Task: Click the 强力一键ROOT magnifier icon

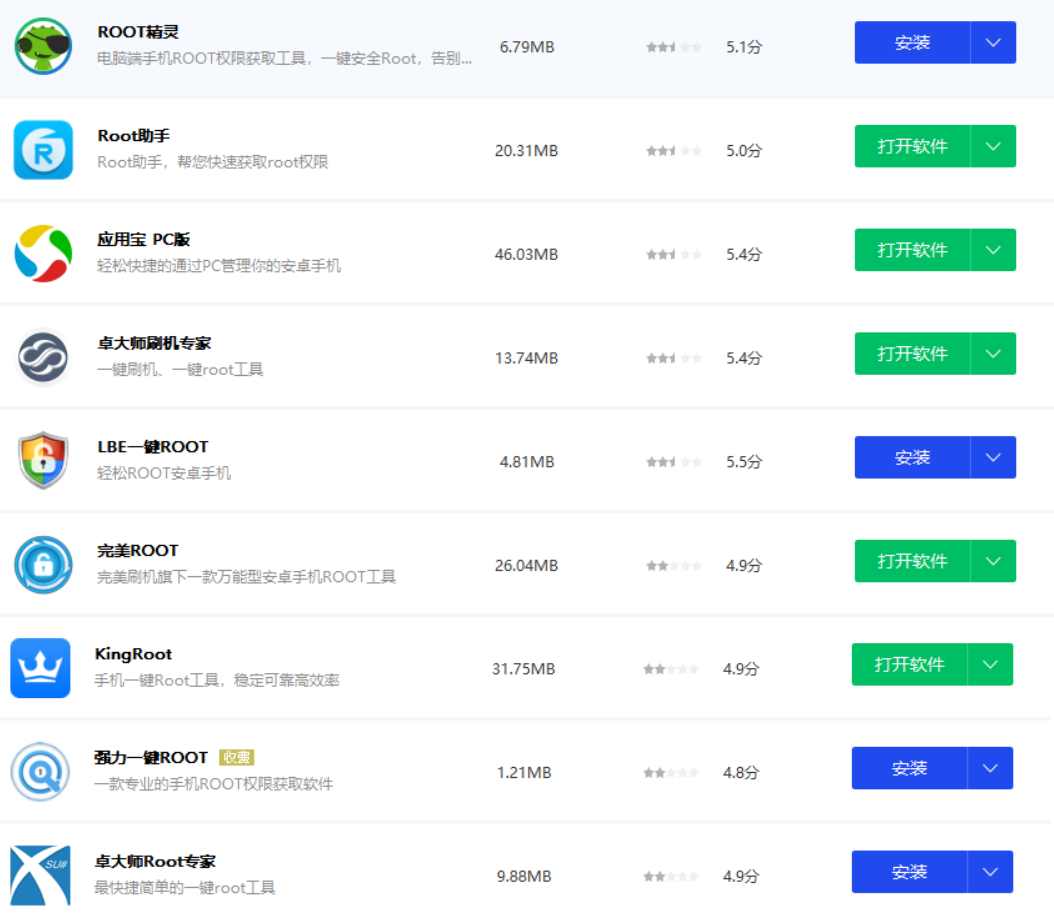Action: click(40, 771)
